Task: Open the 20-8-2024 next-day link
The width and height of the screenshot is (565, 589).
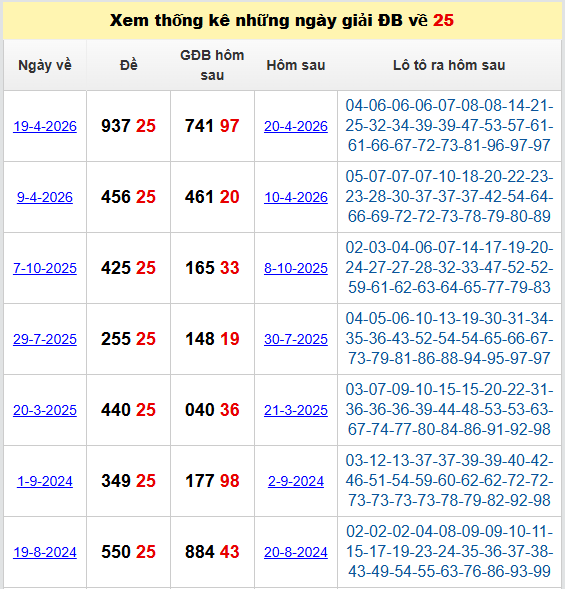Action: tap(296, 552)
